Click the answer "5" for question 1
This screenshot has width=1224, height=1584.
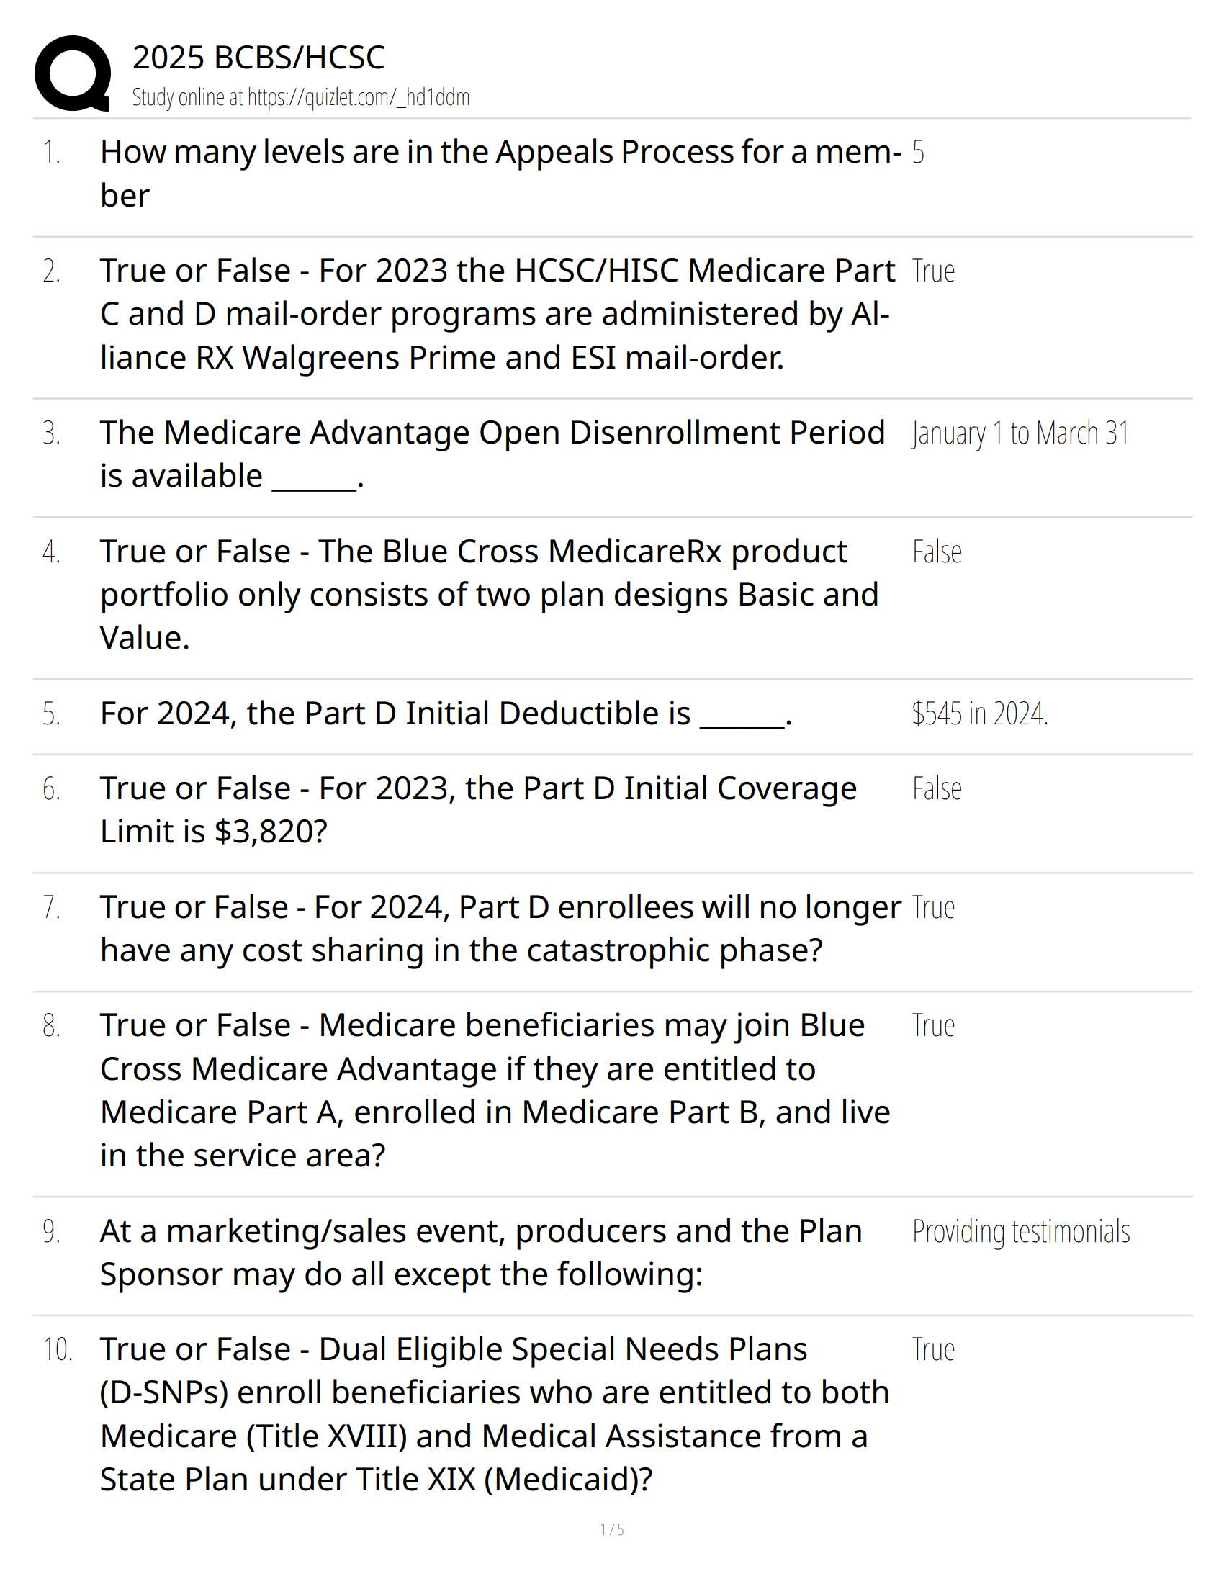point(918,153)
